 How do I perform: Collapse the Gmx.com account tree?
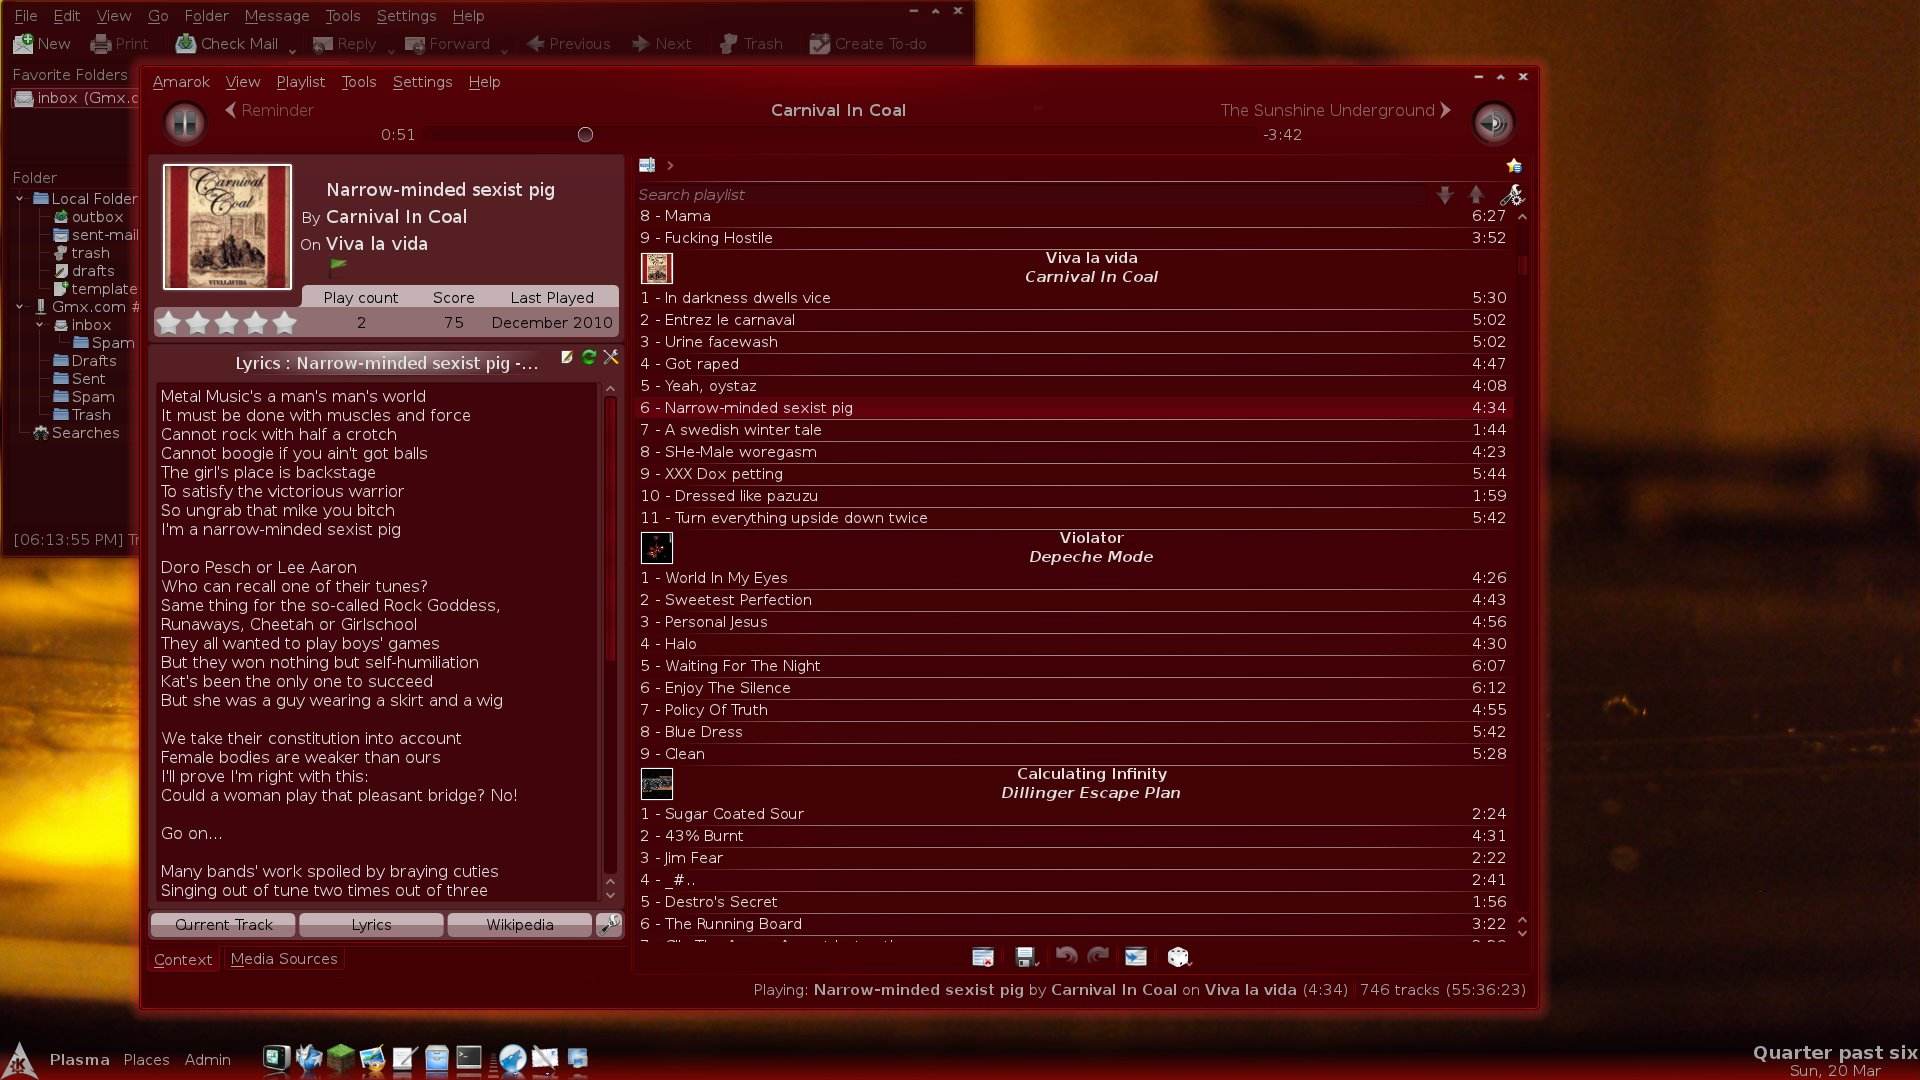coord(19,306)
